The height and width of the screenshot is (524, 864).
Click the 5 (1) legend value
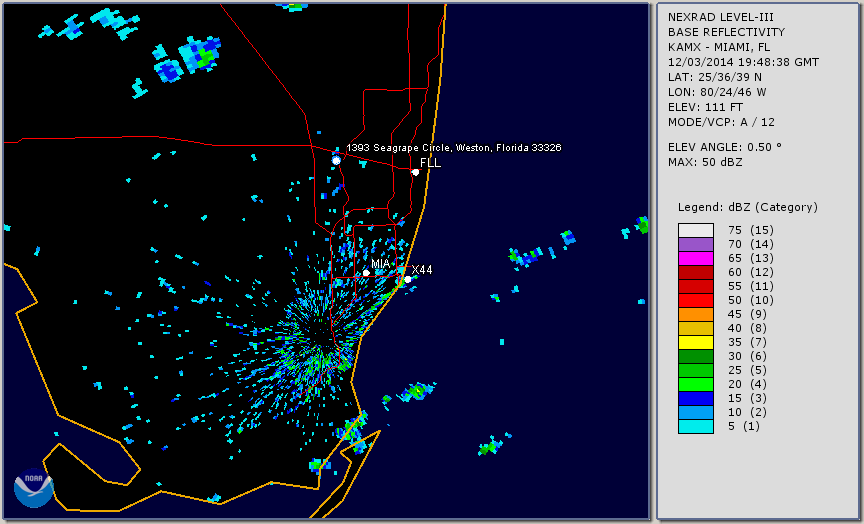tap(743, 426)
